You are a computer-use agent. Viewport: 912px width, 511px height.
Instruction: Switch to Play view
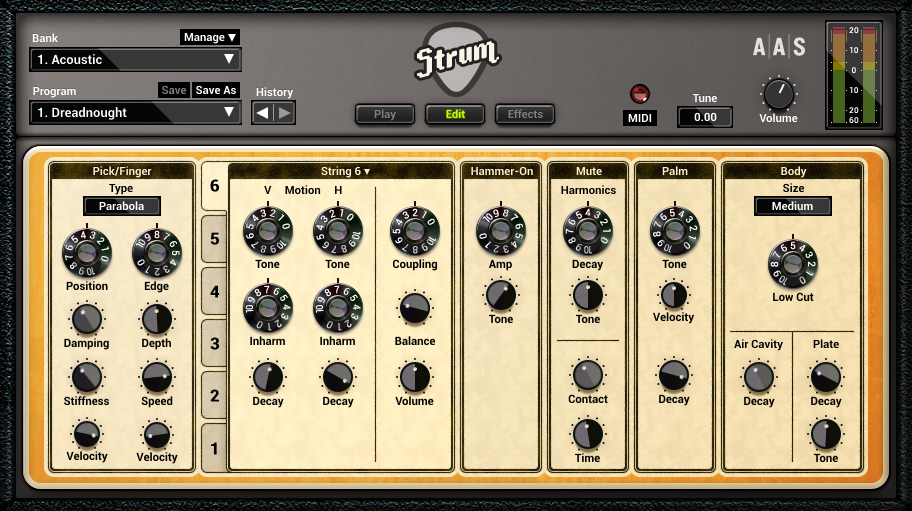point(385,114)
